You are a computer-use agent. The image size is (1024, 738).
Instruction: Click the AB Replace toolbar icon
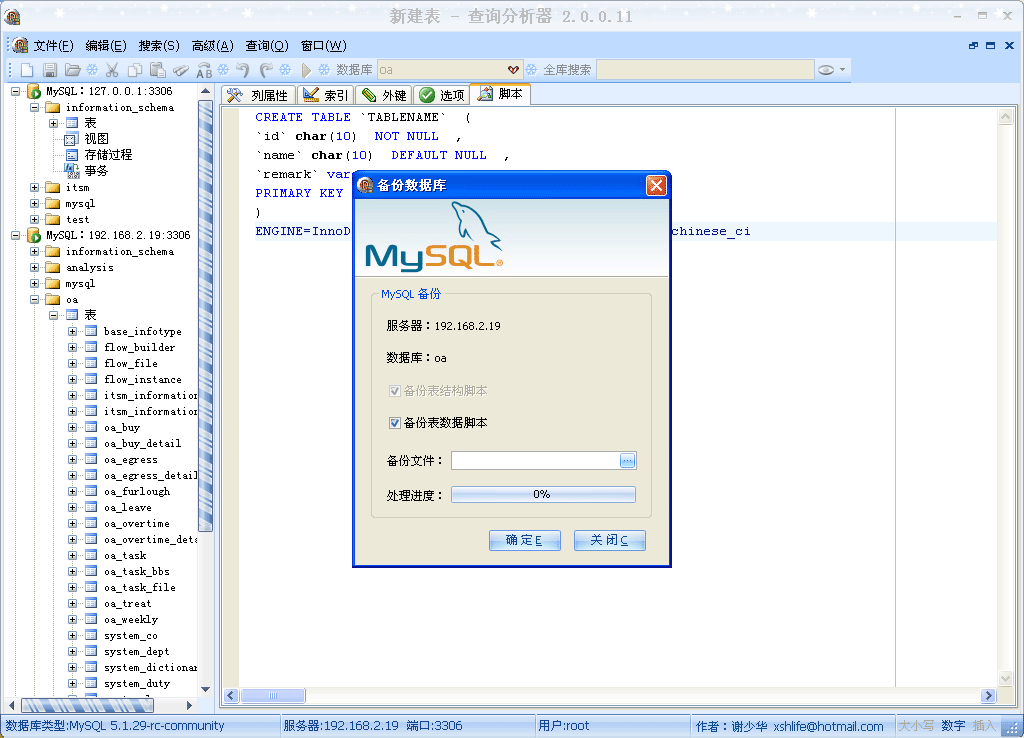point(204,70)
